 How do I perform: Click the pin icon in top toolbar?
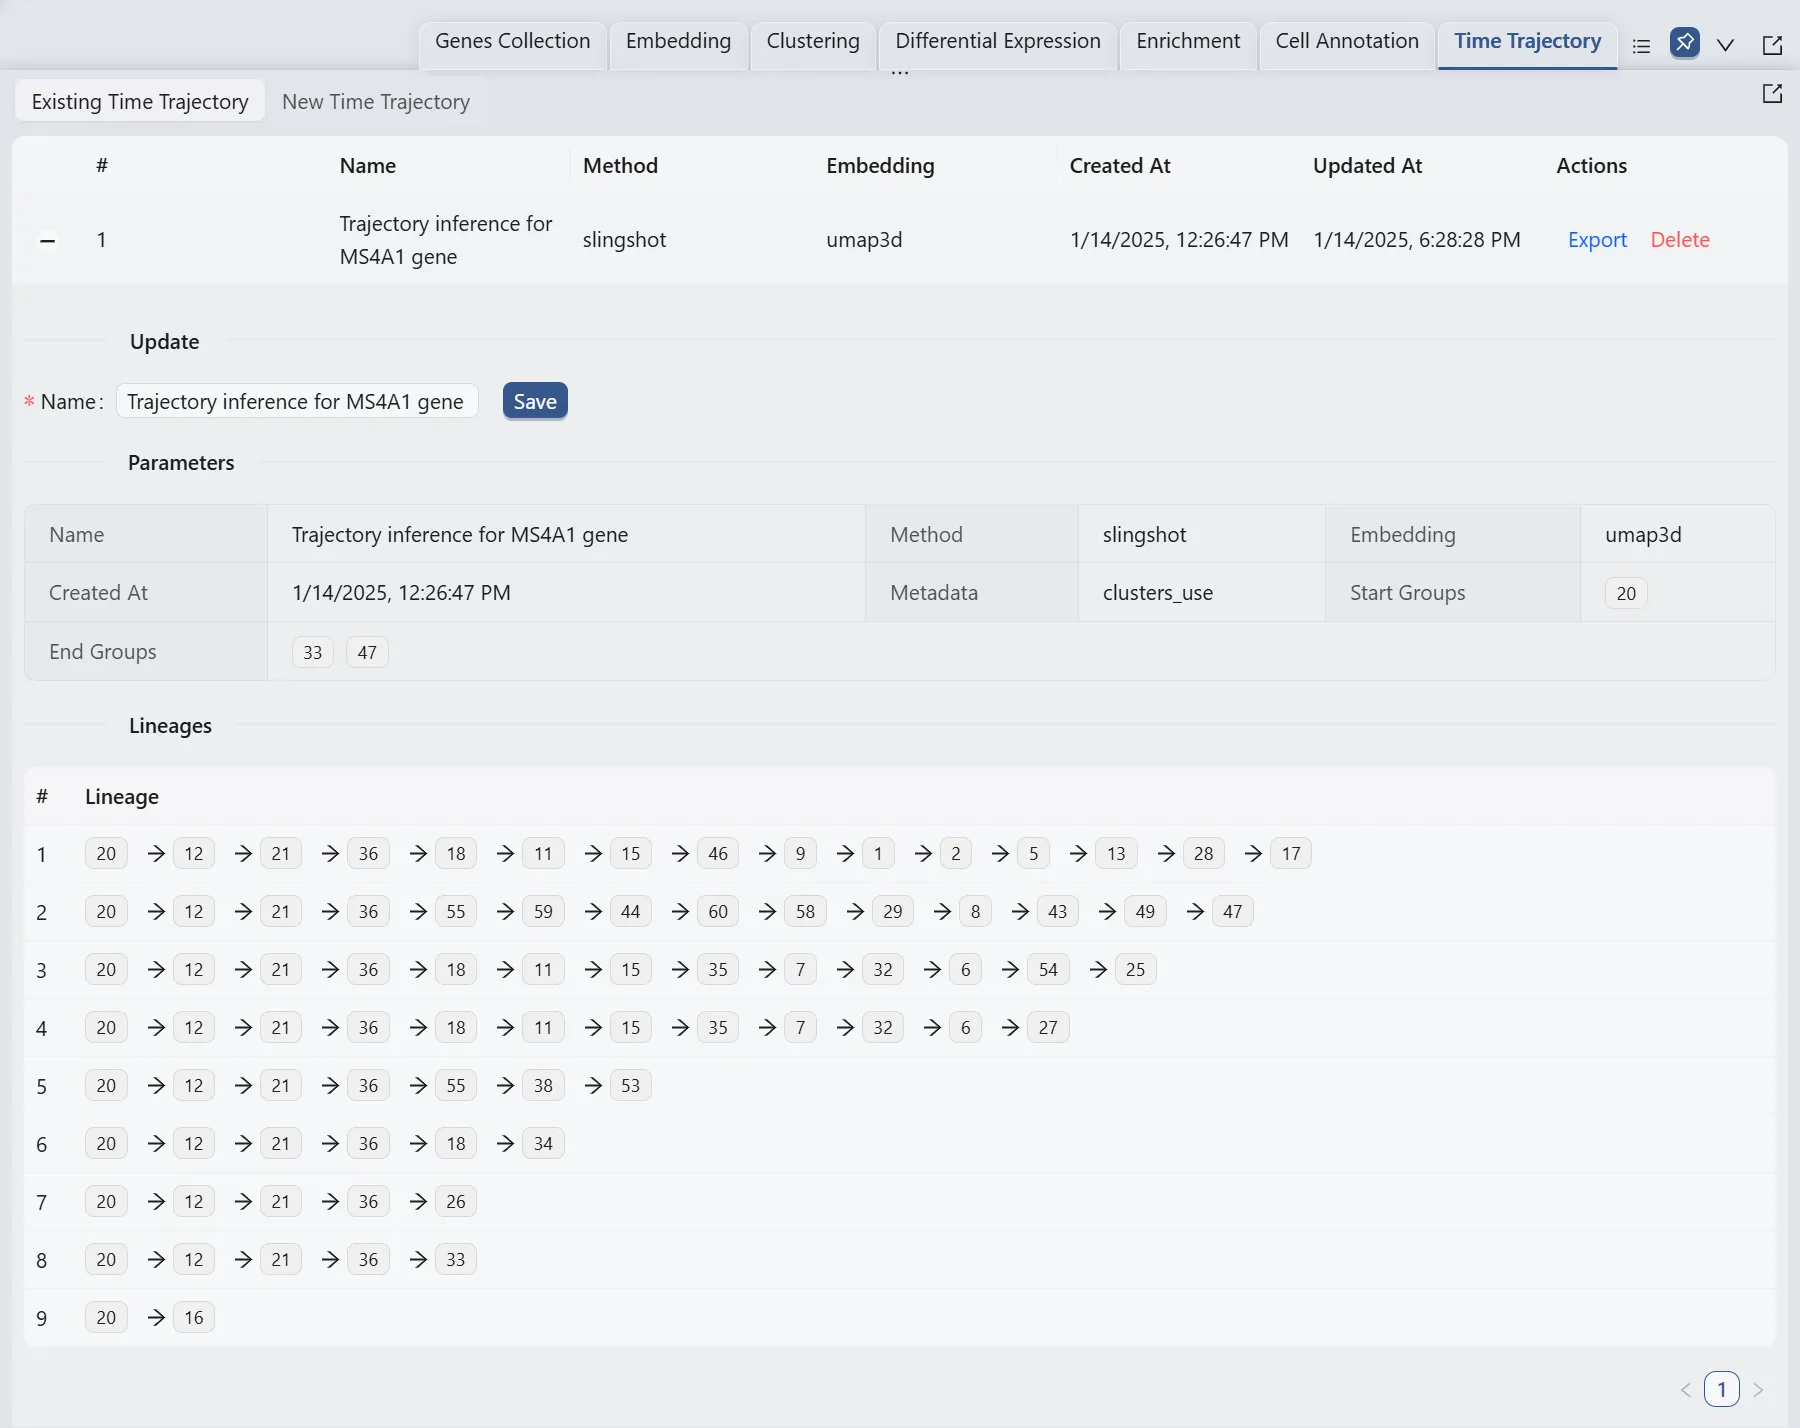[x=1684, y=43]
